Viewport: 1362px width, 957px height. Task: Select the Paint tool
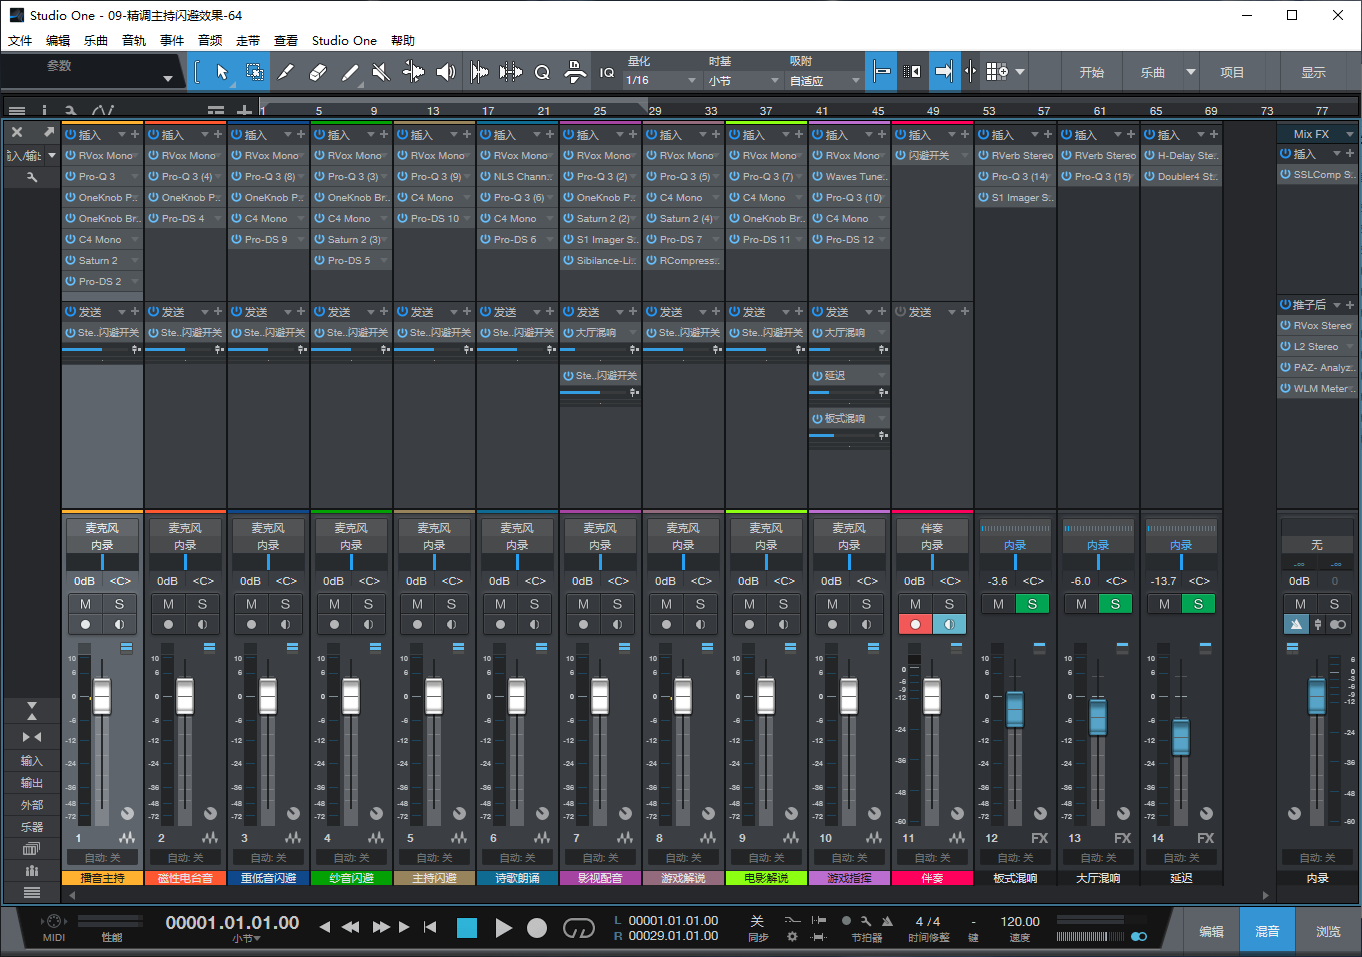coord(352,72)
